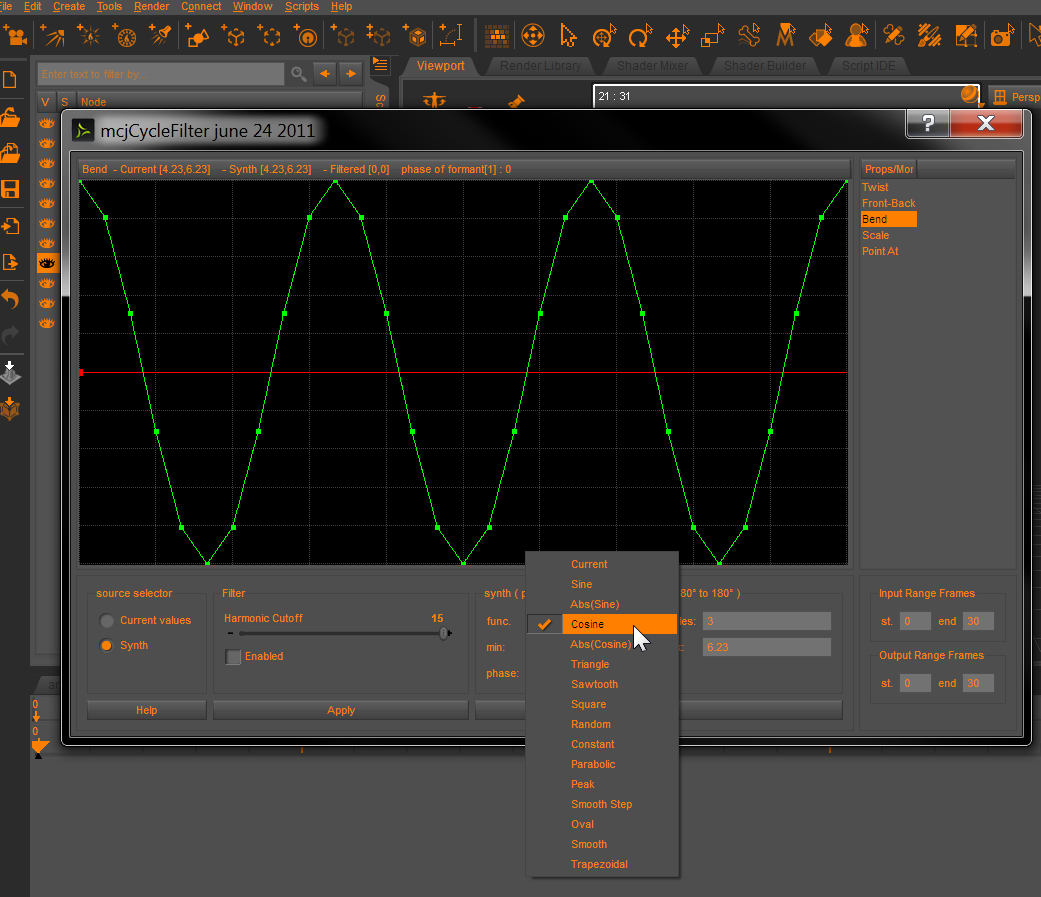
Task: Pick Trapezoidal in the function dropdown list
Action: click(x=599, y=864)
